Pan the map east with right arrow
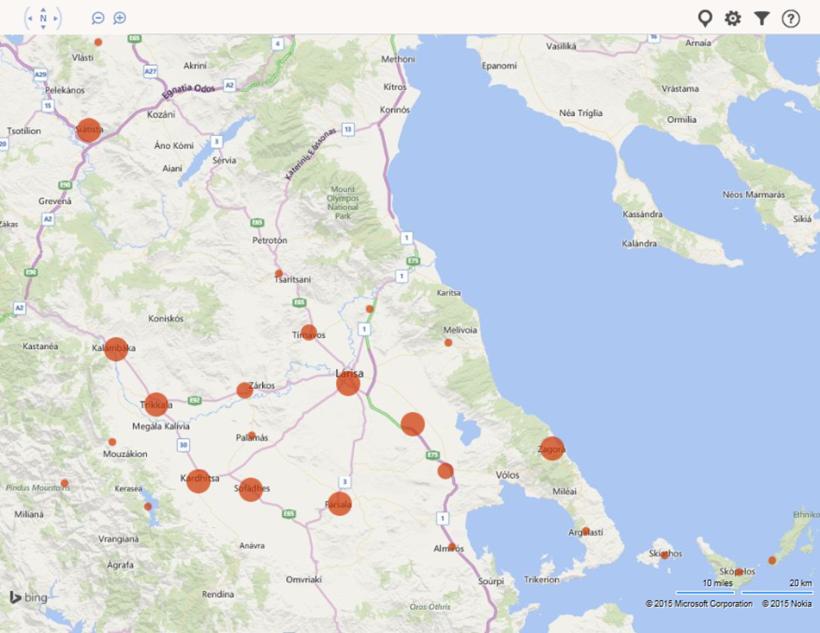 pos(55,18)
